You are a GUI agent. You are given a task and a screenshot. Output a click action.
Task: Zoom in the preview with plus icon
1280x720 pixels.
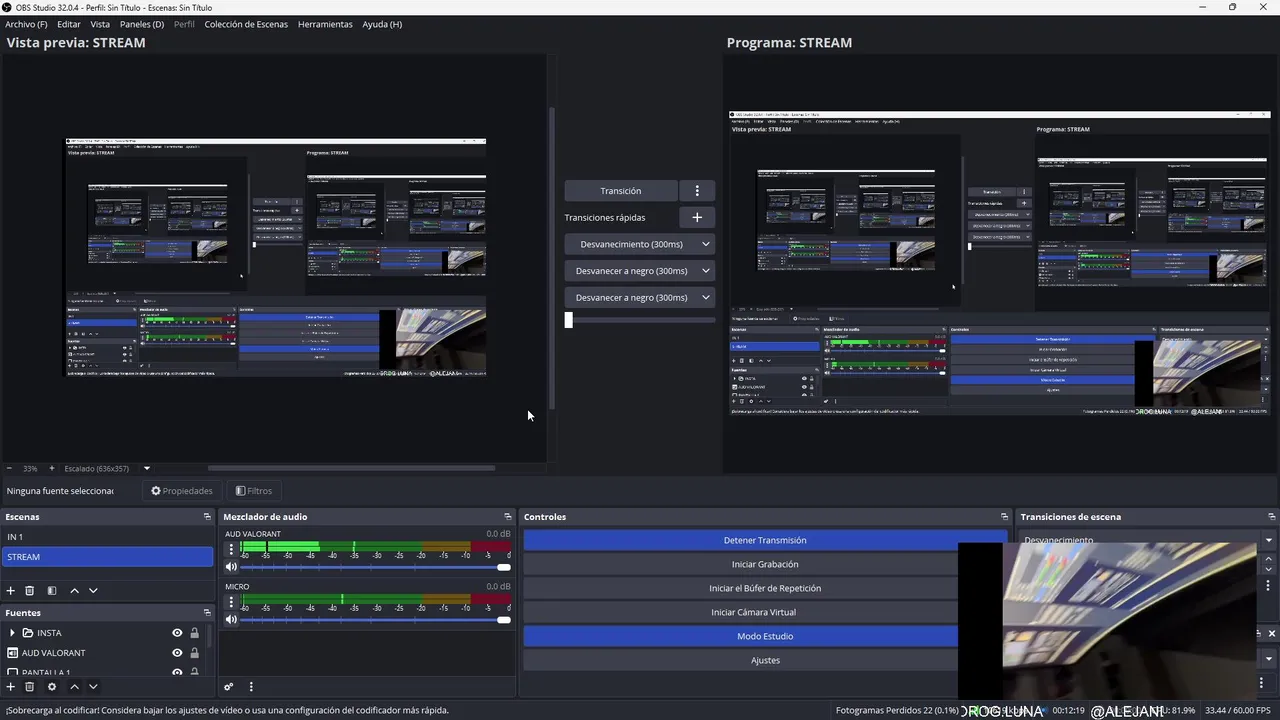tap(52, 468)
